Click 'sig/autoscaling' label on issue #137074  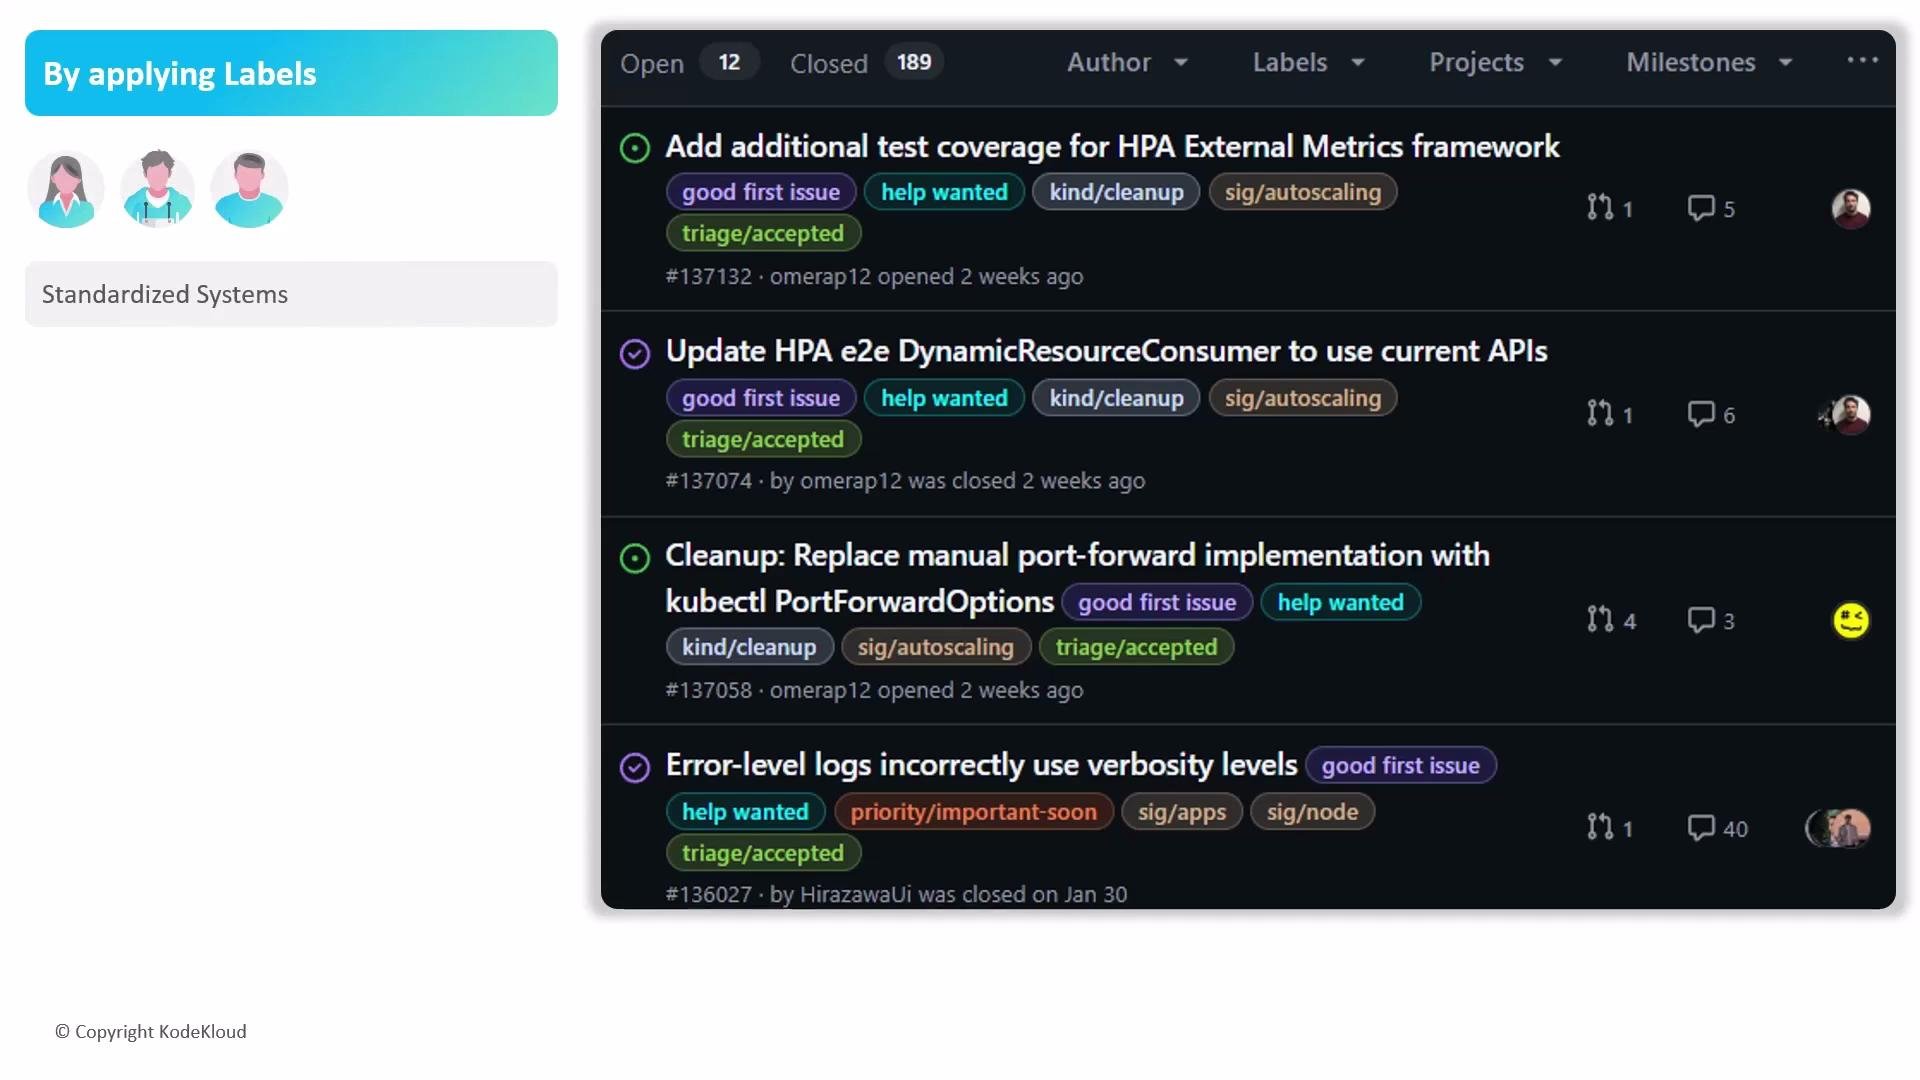(x=1303, y=398)
